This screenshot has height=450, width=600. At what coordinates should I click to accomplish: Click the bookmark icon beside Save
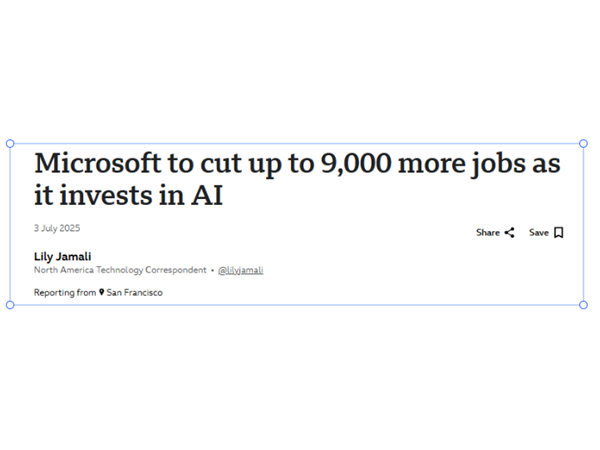(559, 233)
